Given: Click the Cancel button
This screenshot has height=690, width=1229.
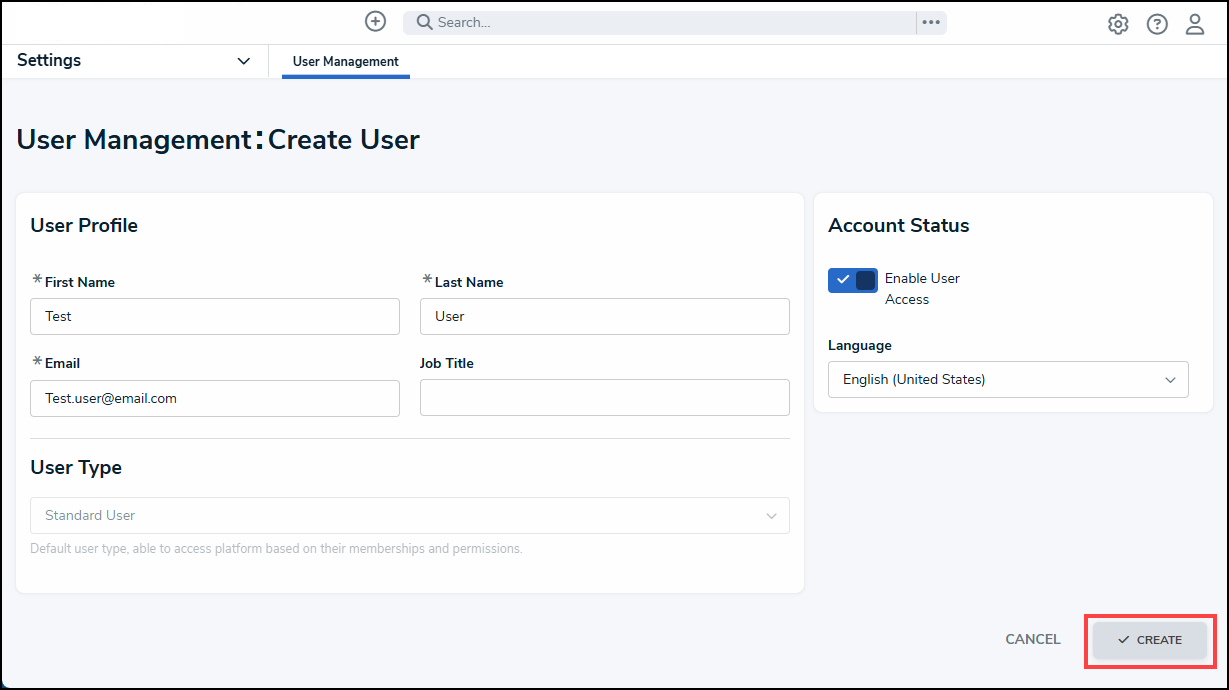Looking at the screenshot, I should click(1033, 640).
